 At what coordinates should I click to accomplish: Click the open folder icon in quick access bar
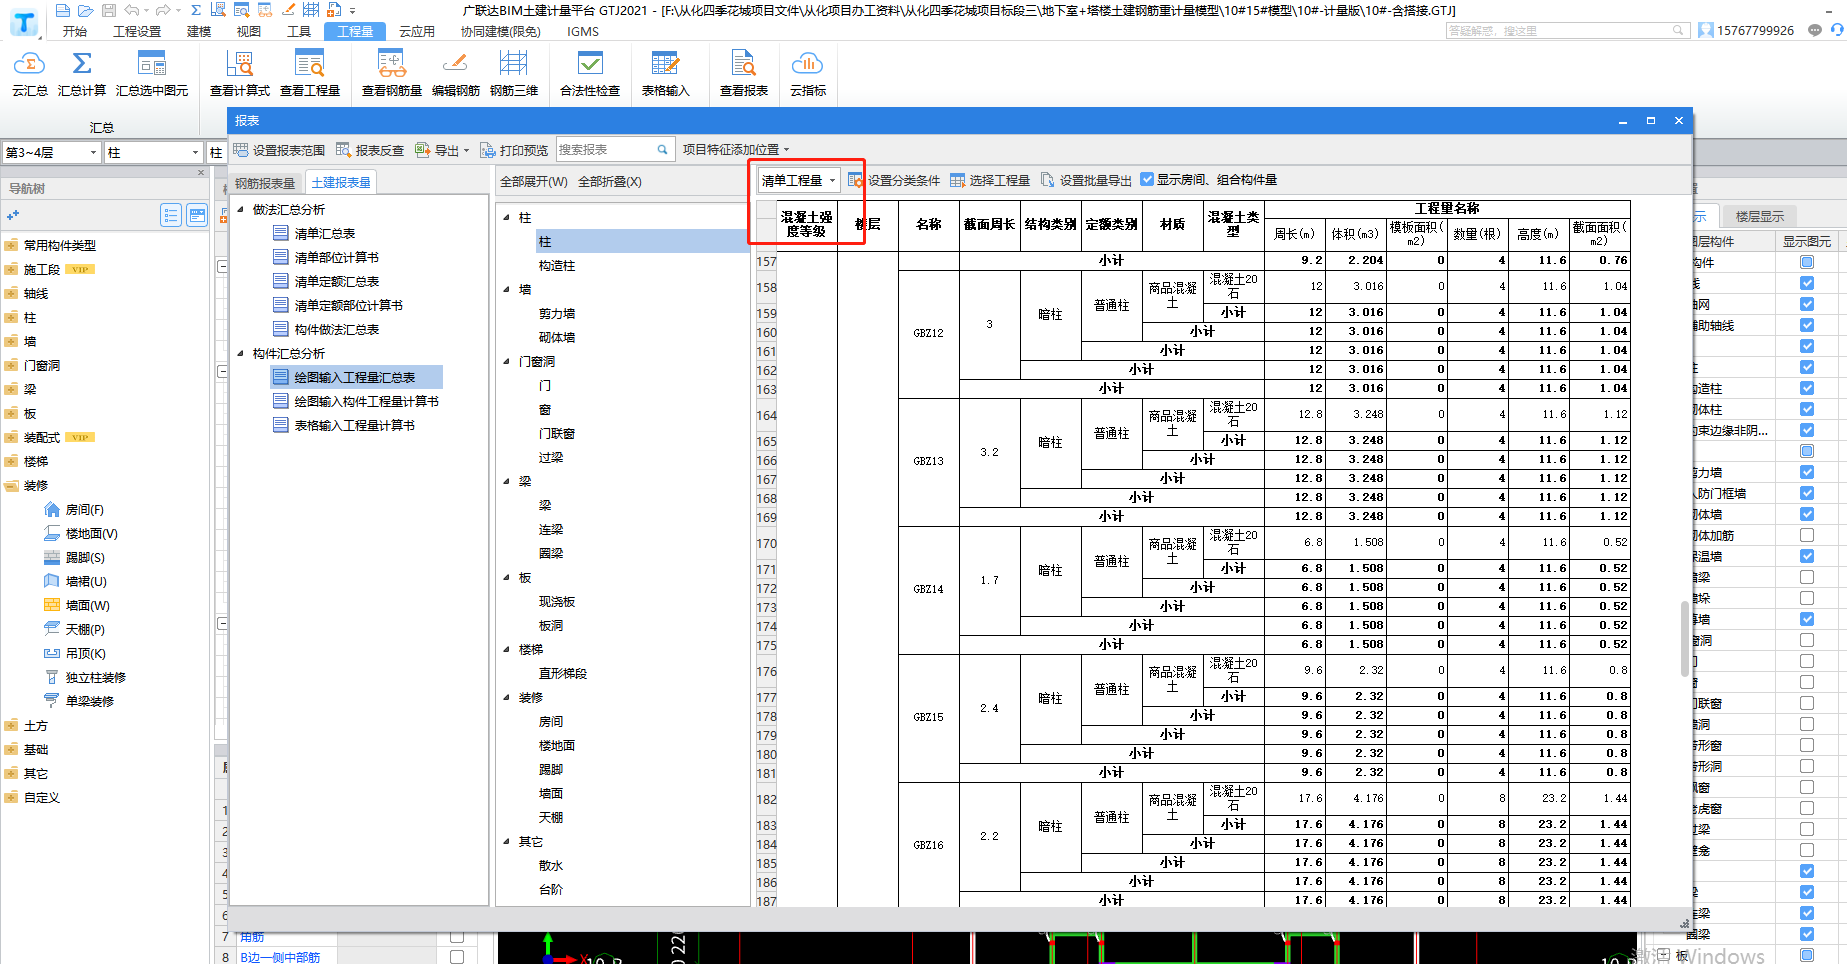pos(86,10)
